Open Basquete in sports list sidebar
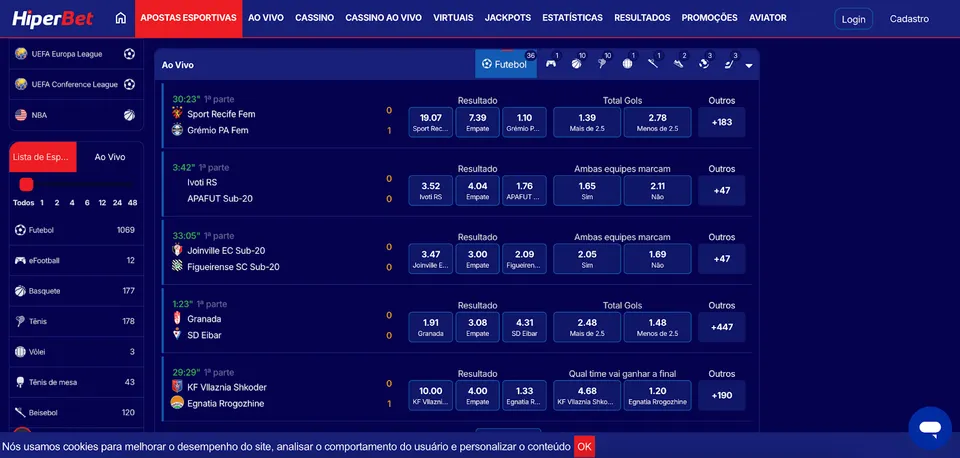Screen dimensions: 960x458 coord(76,291)
